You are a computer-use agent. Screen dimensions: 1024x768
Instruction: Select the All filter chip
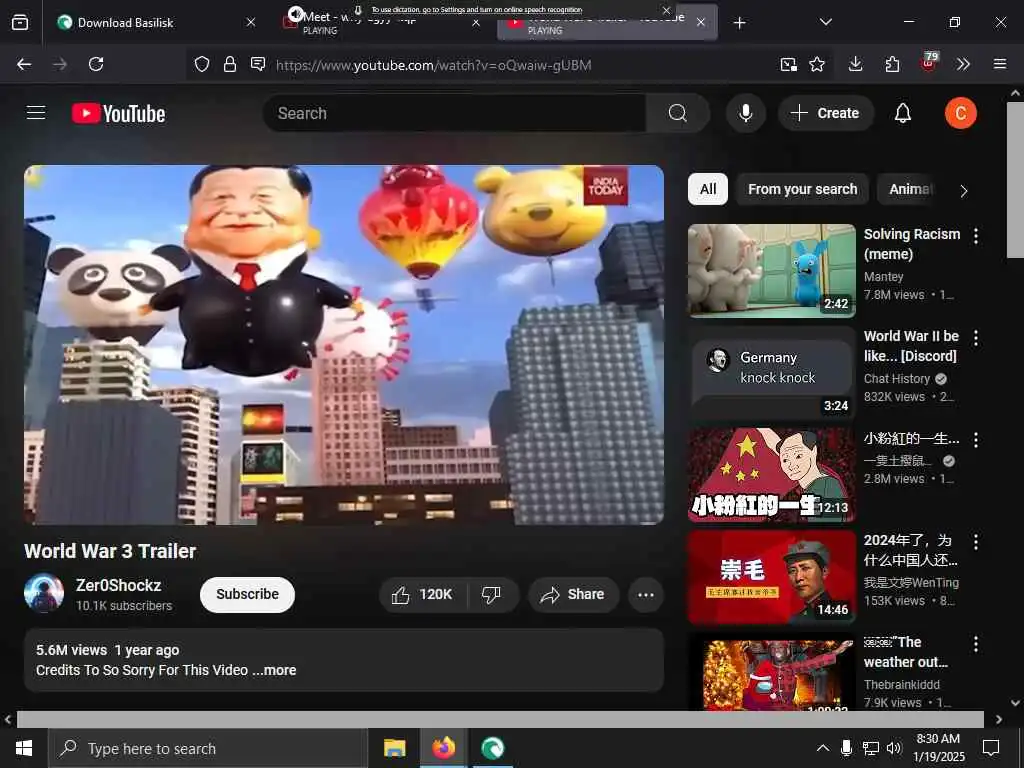(708, 189)
